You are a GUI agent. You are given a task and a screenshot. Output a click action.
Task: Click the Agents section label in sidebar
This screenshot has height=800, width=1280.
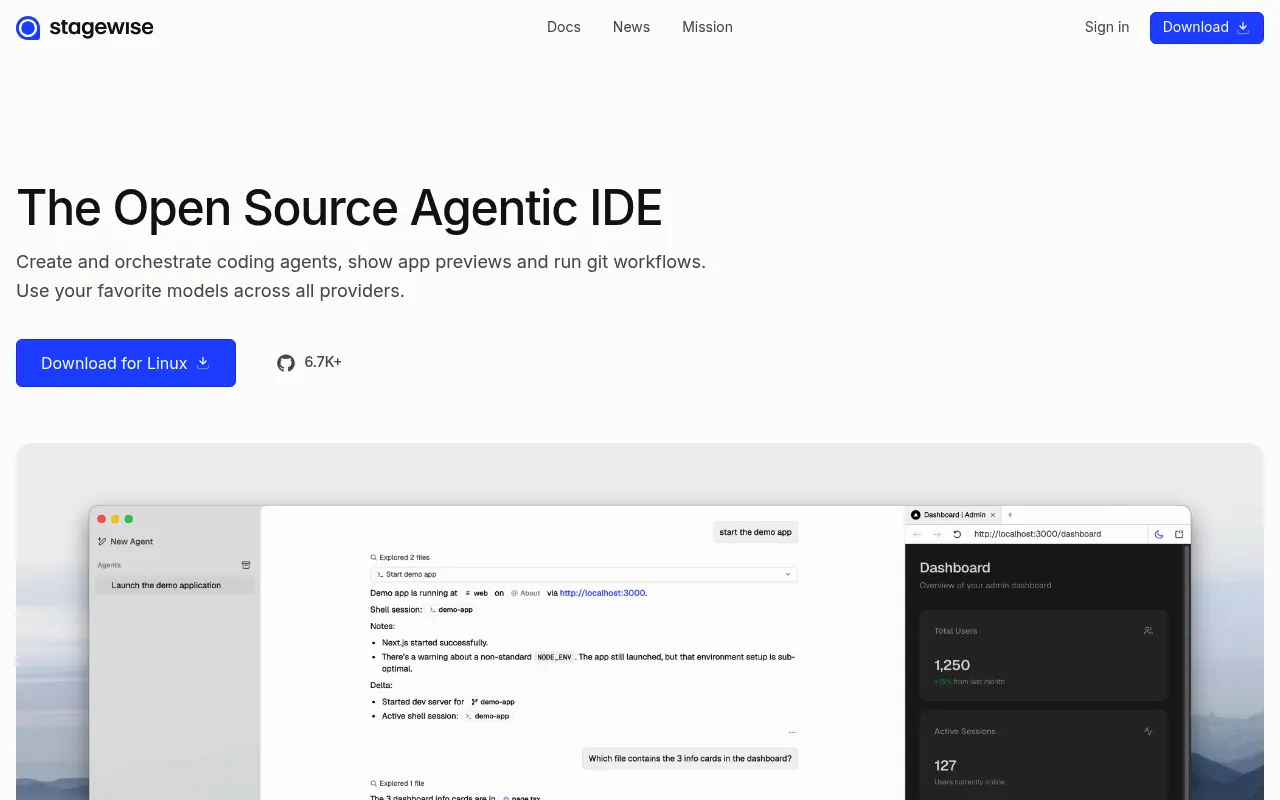point(109,565)
